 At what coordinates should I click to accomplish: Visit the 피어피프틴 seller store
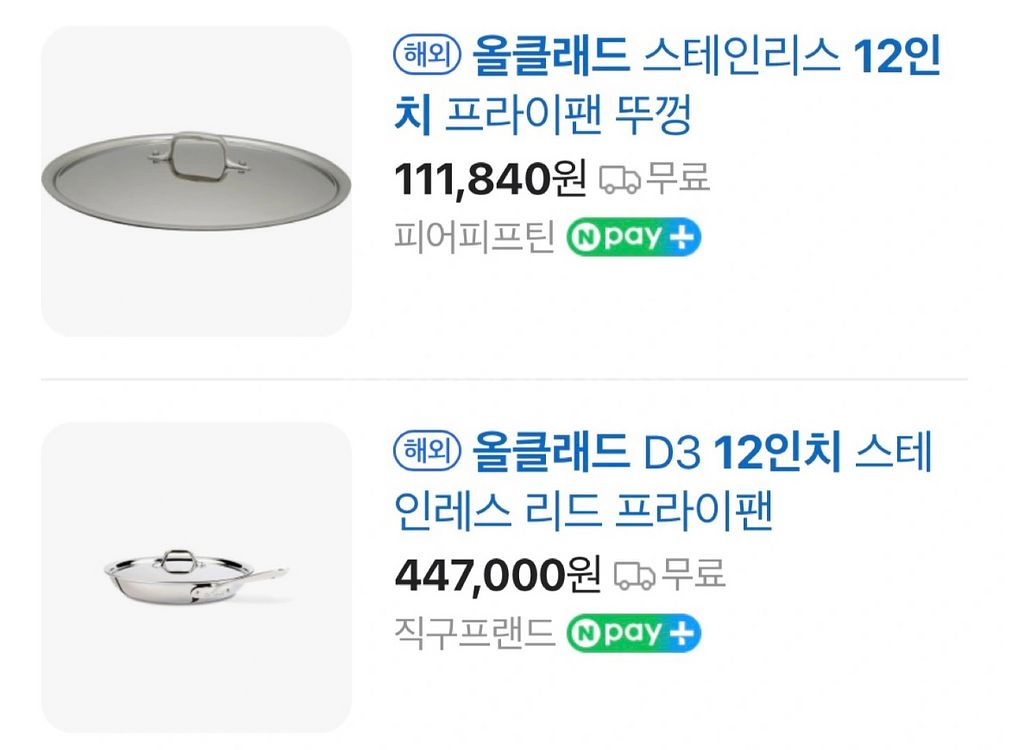[x=474, y=239]
